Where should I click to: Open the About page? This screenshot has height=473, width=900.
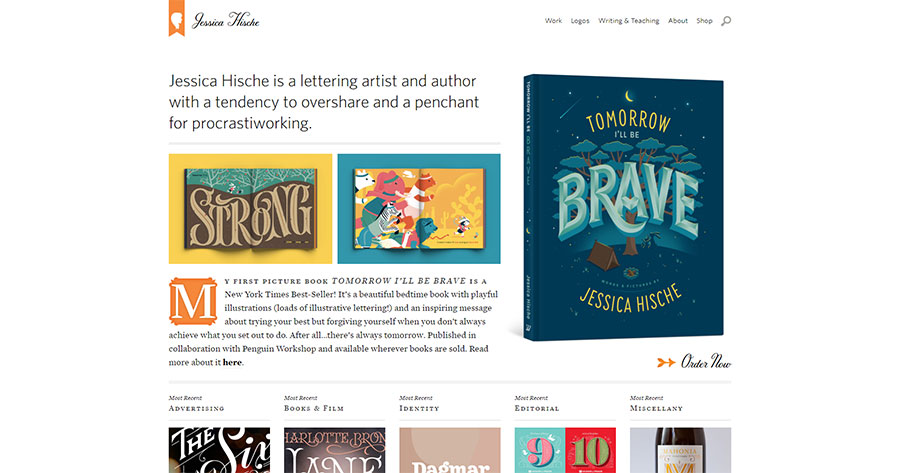point(678,21)
